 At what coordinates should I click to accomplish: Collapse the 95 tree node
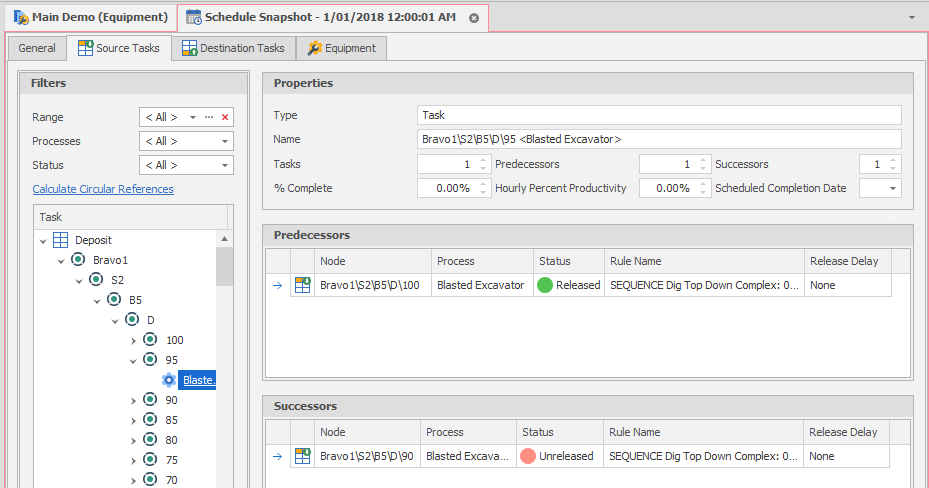(133, 361)
